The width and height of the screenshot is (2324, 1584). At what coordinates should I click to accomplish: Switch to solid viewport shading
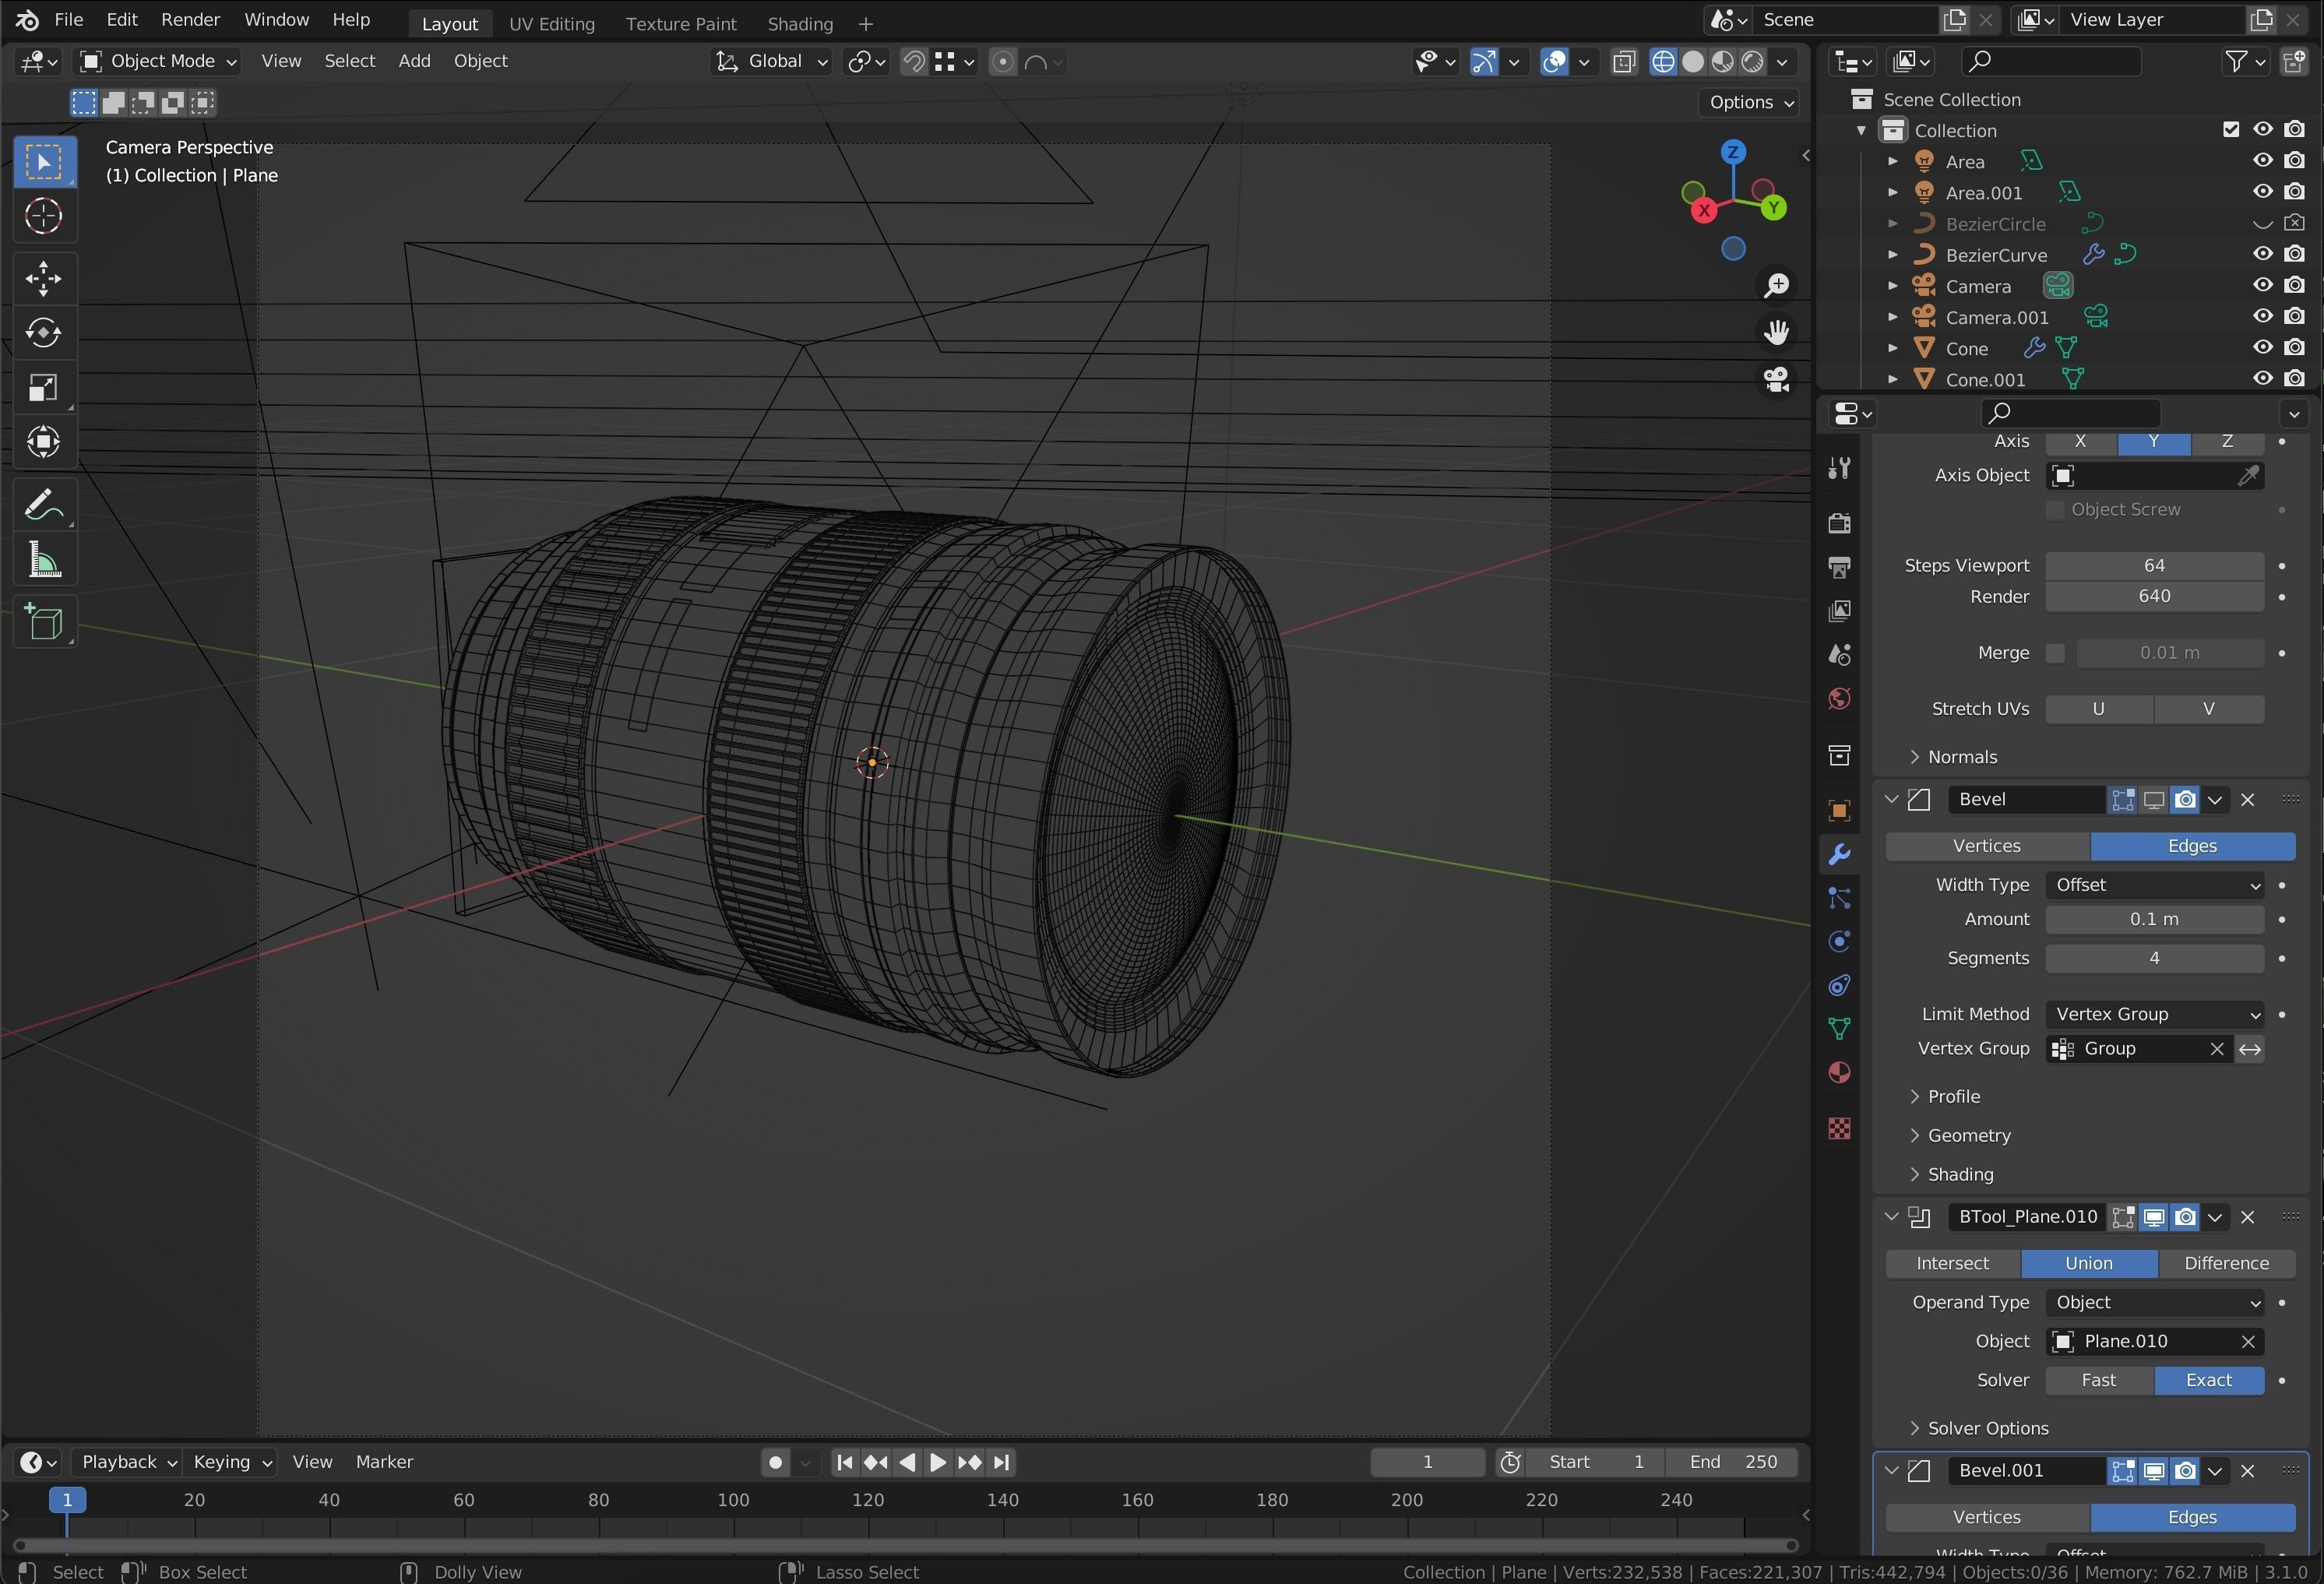tap(1693, 62)
